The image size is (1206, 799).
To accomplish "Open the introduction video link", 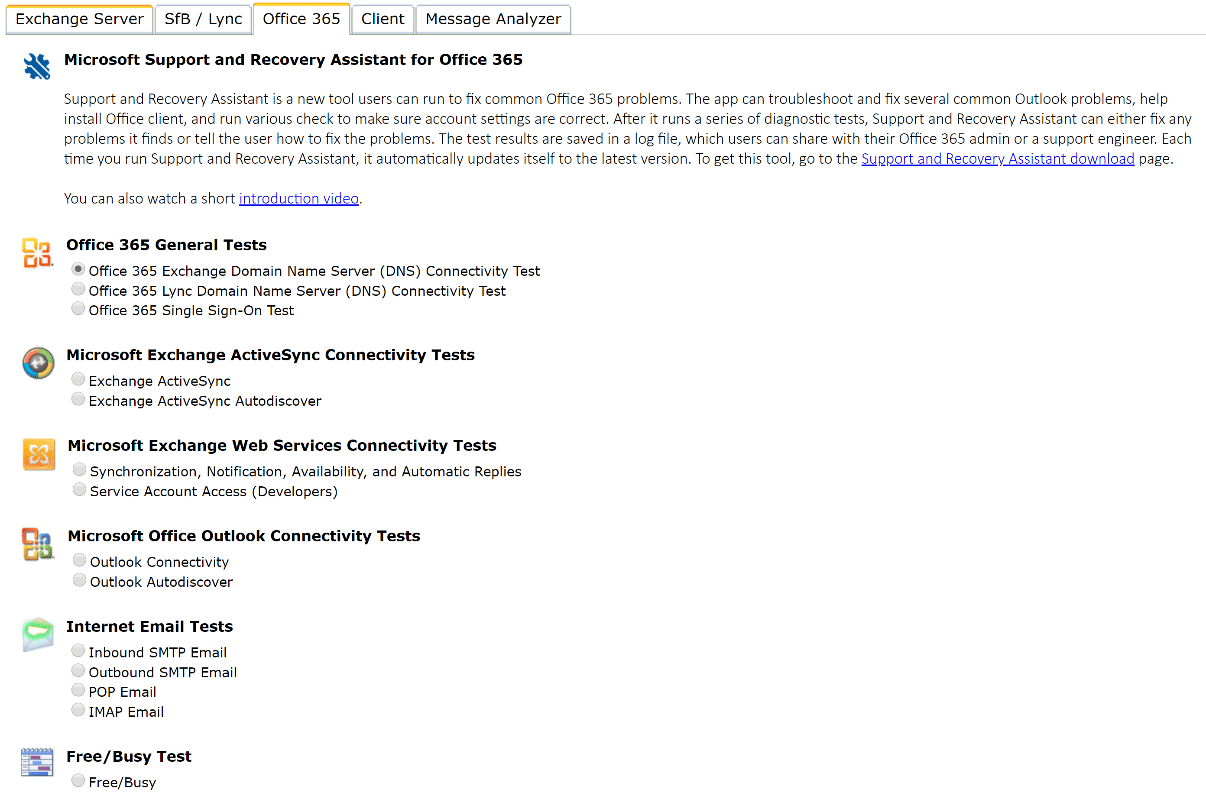I will click(299, 198).
